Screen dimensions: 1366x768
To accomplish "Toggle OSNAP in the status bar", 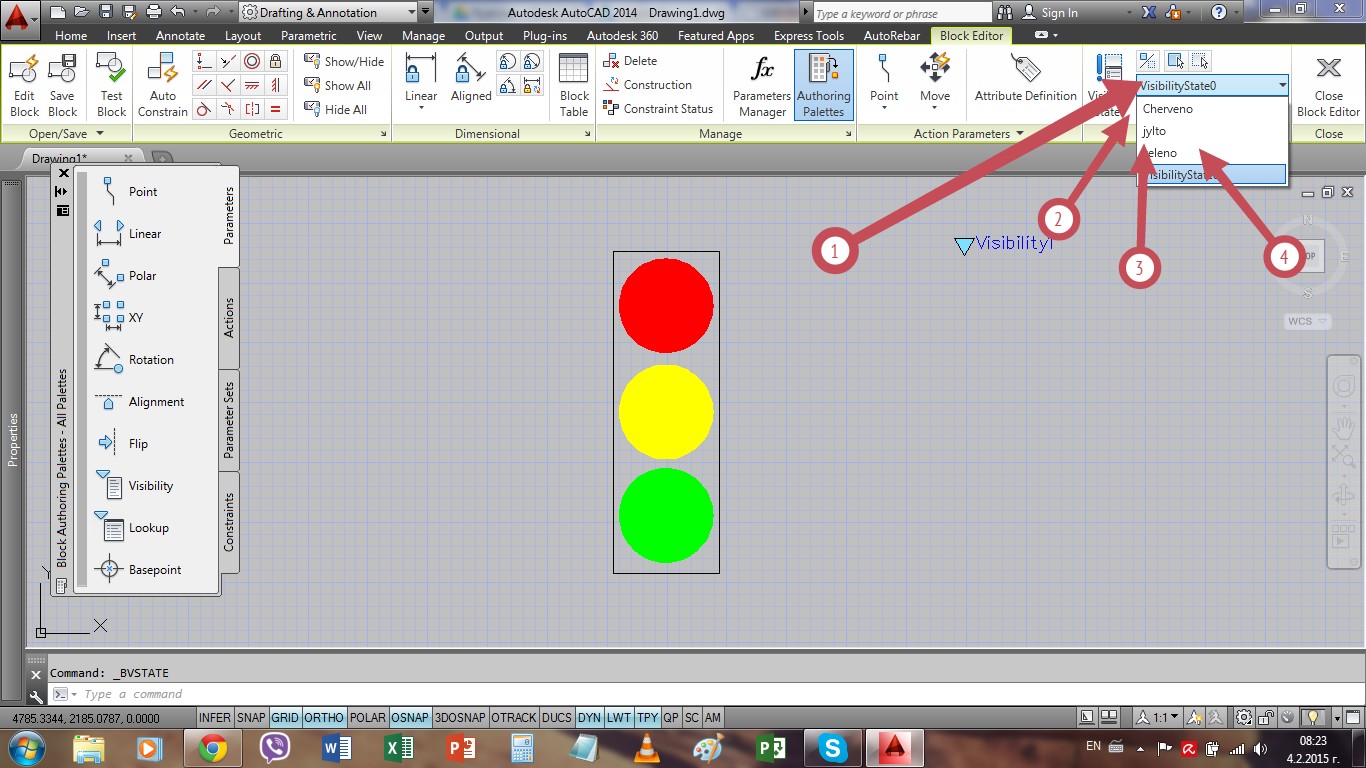I will pos(410,717).
